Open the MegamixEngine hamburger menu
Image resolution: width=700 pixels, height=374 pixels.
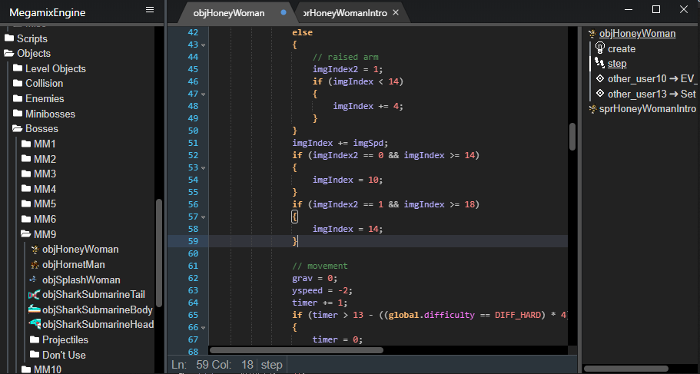[150, 10]
